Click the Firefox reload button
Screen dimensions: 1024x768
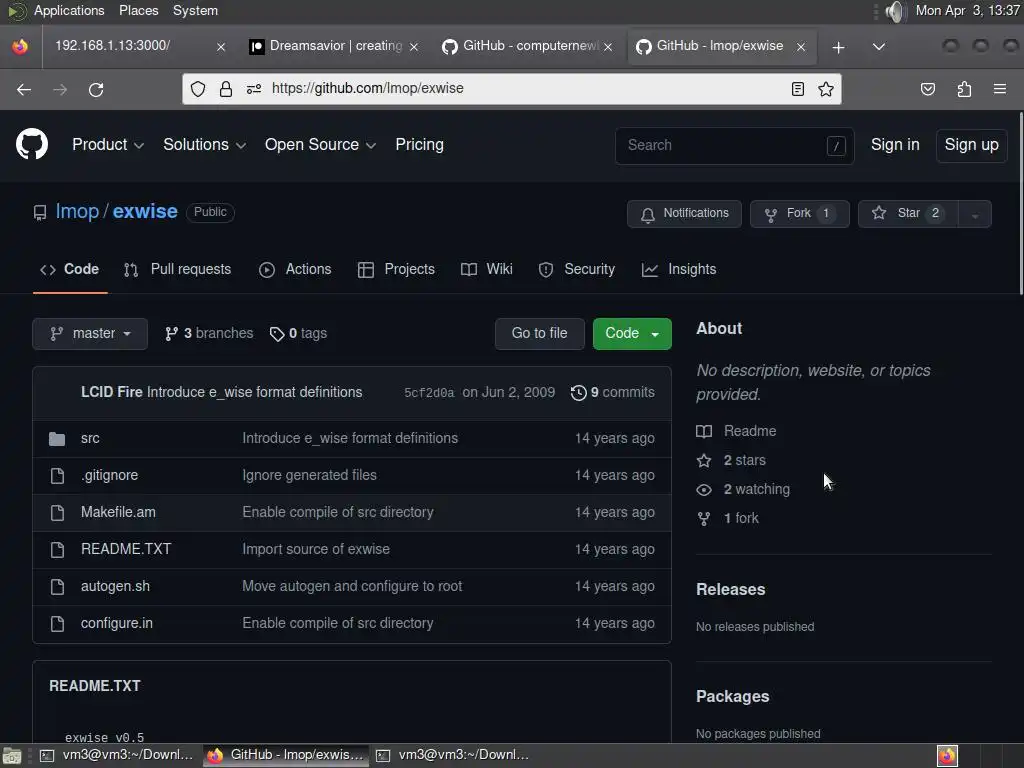tap(96, 89)
